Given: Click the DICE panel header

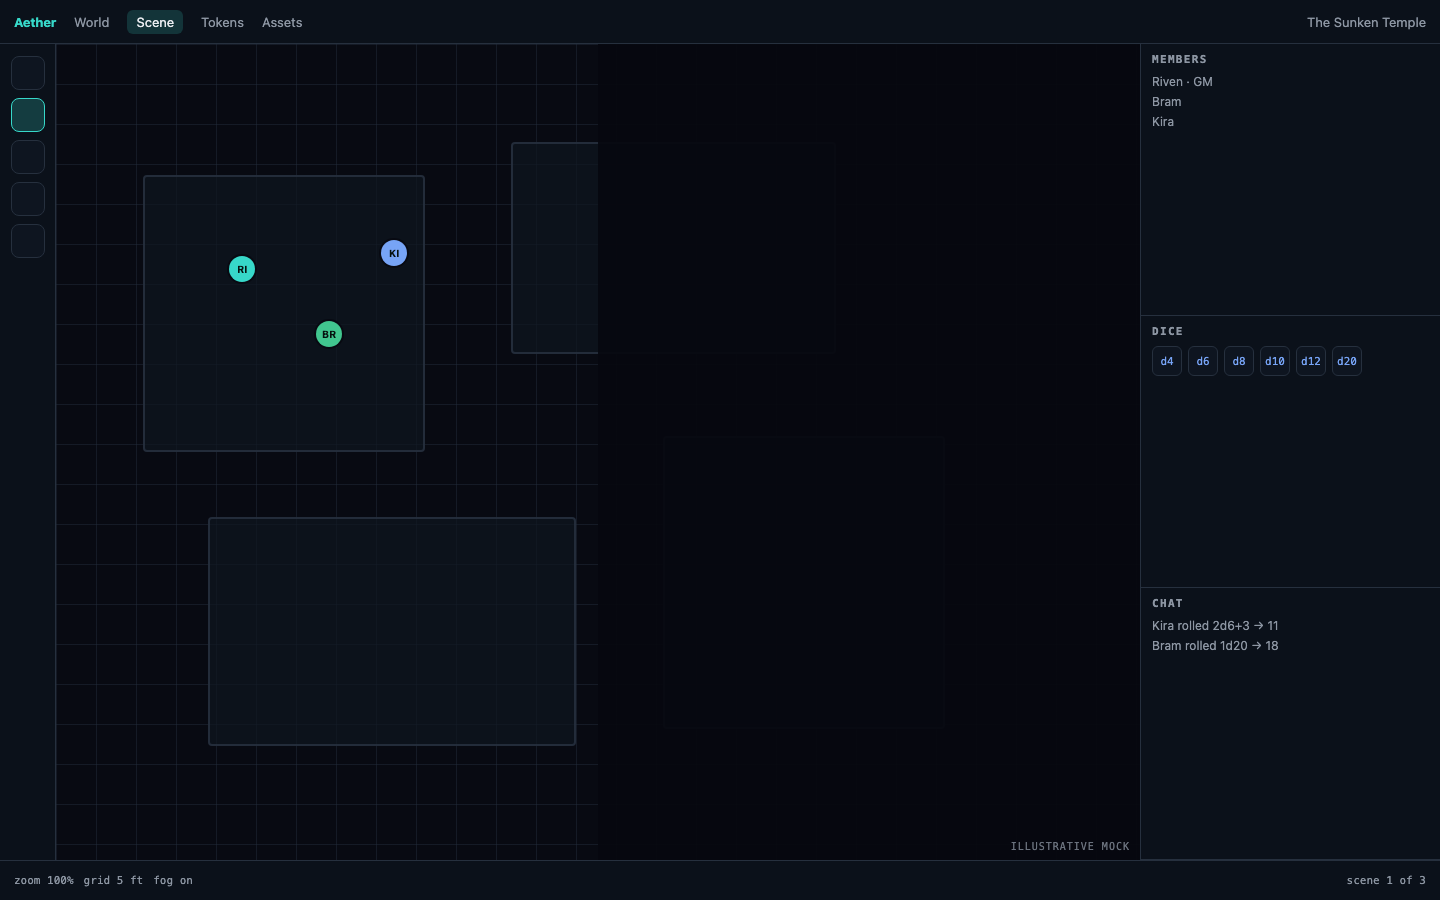Looking at the screenshot, I should (x=1167, y=331).
